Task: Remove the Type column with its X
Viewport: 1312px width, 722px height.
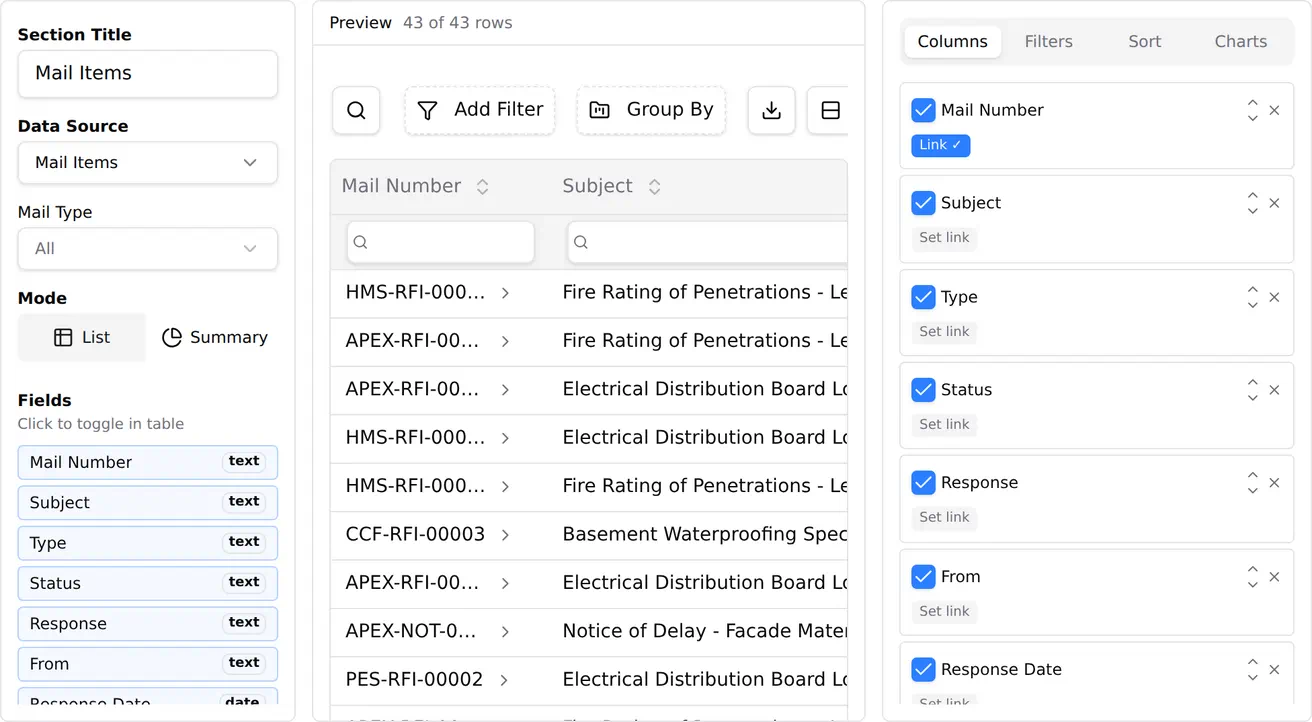Action: tap(1274, 297)
